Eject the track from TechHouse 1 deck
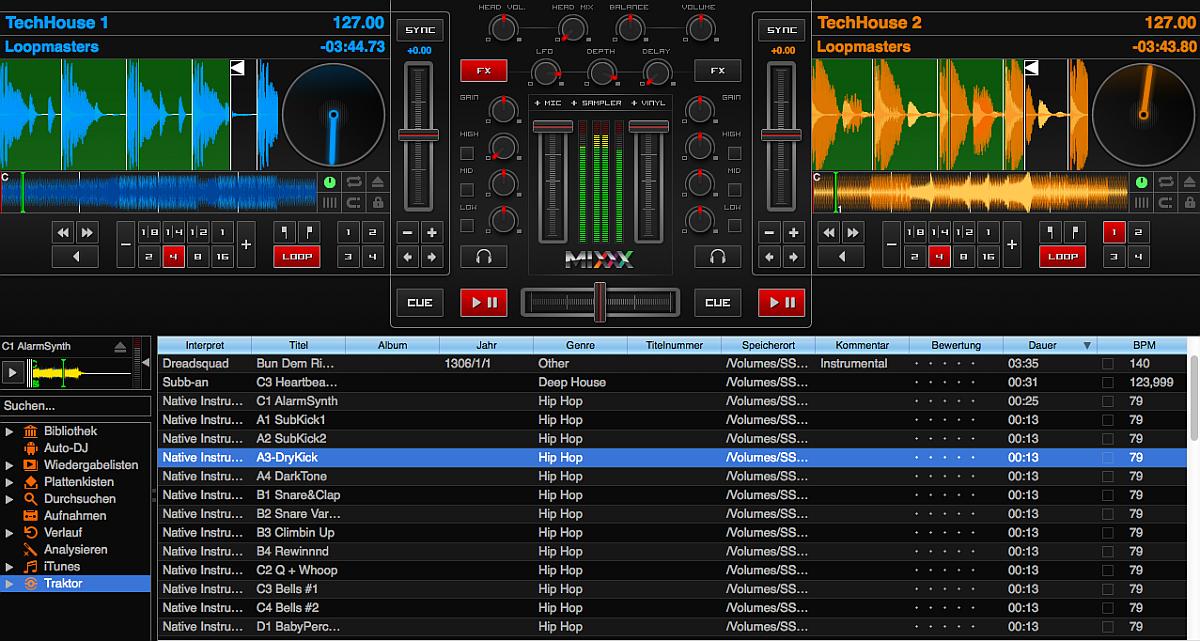The height and width of the screenshot is (641, 1200). [377, 182]
